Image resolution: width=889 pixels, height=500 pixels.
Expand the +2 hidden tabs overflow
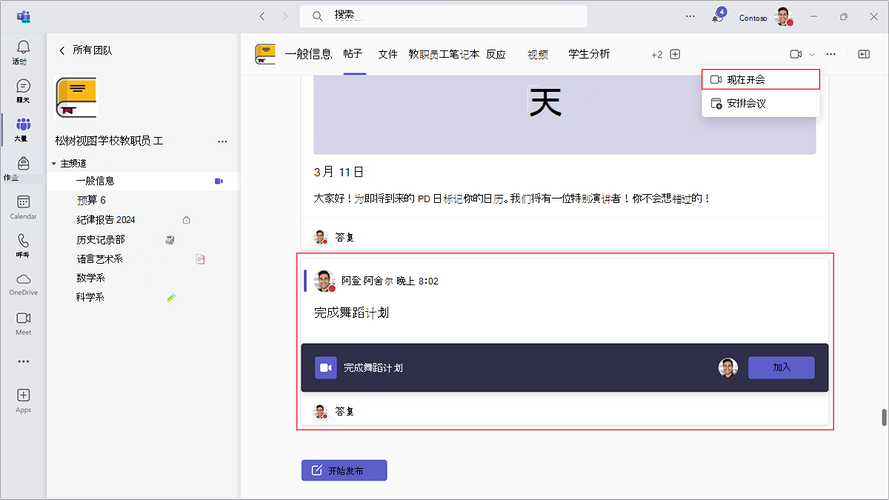656,54
